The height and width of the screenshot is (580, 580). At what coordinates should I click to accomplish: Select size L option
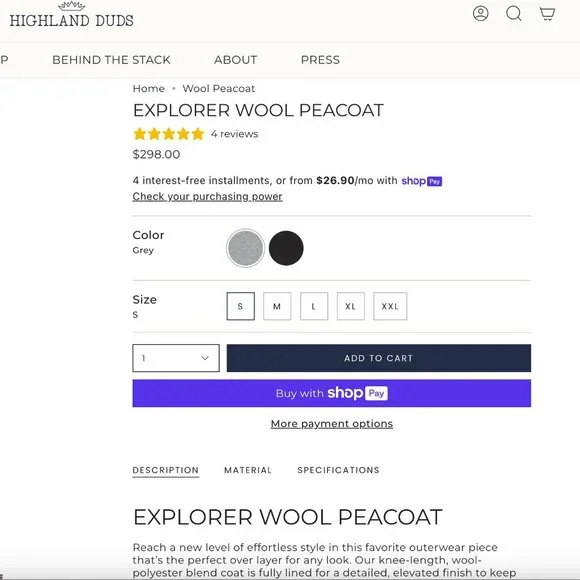pos(314,306)
